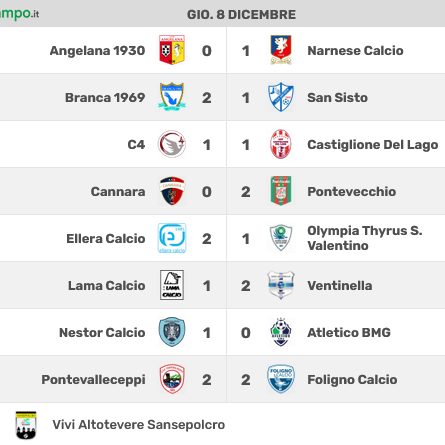The image size is (445, 445).
Task: Click the San Sisto team crest
Action: point(281,97)
